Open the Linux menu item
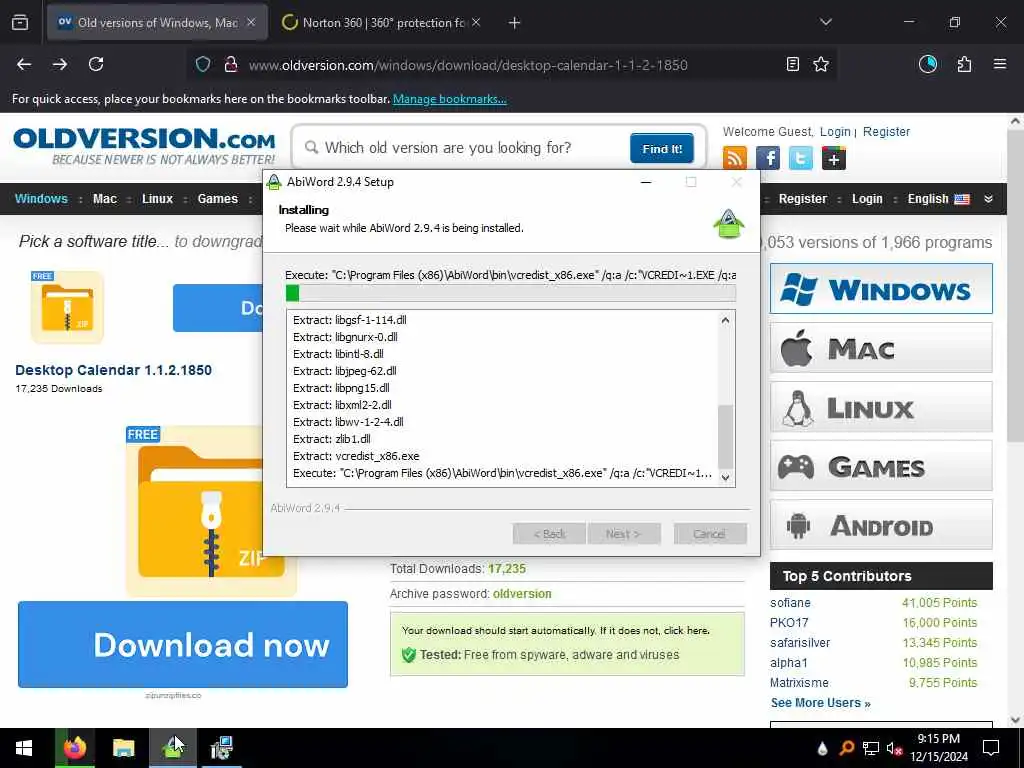Viewport: 1024px width, 768px height. pyautogui.click(x=157, y=199)
